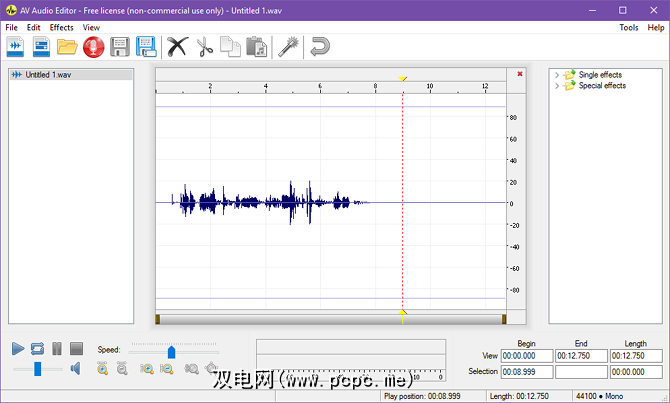Click the Undo arrow icon
The height and width of the screenshot is (403, 670).
320,46
